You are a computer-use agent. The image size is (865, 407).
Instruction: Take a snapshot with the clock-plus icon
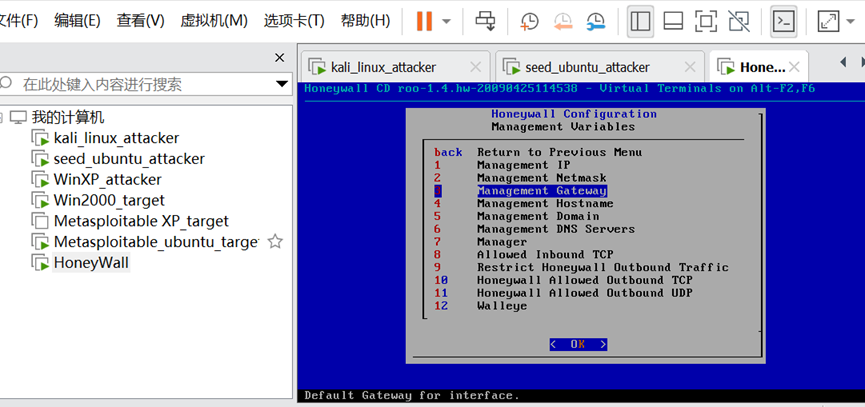[x=530, y=21]
